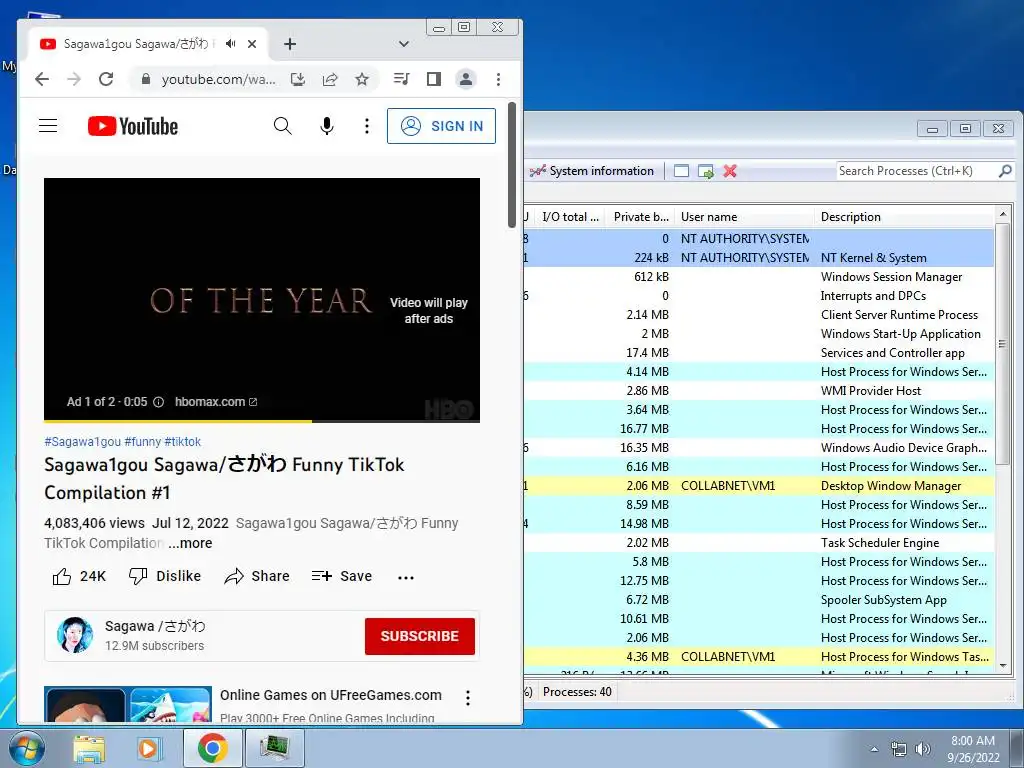Click the share page icon in address bar
The image size is (1024, 768).
[330, 79]
